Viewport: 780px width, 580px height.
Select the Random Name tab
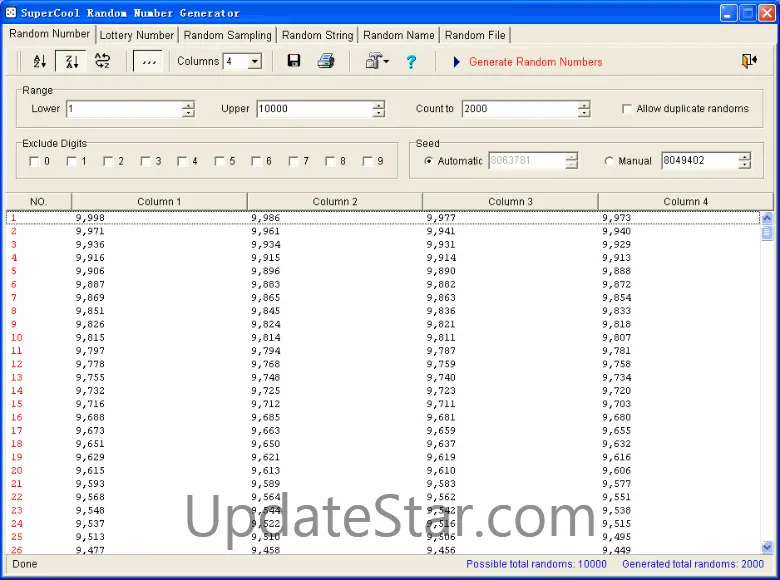point(398,35)
